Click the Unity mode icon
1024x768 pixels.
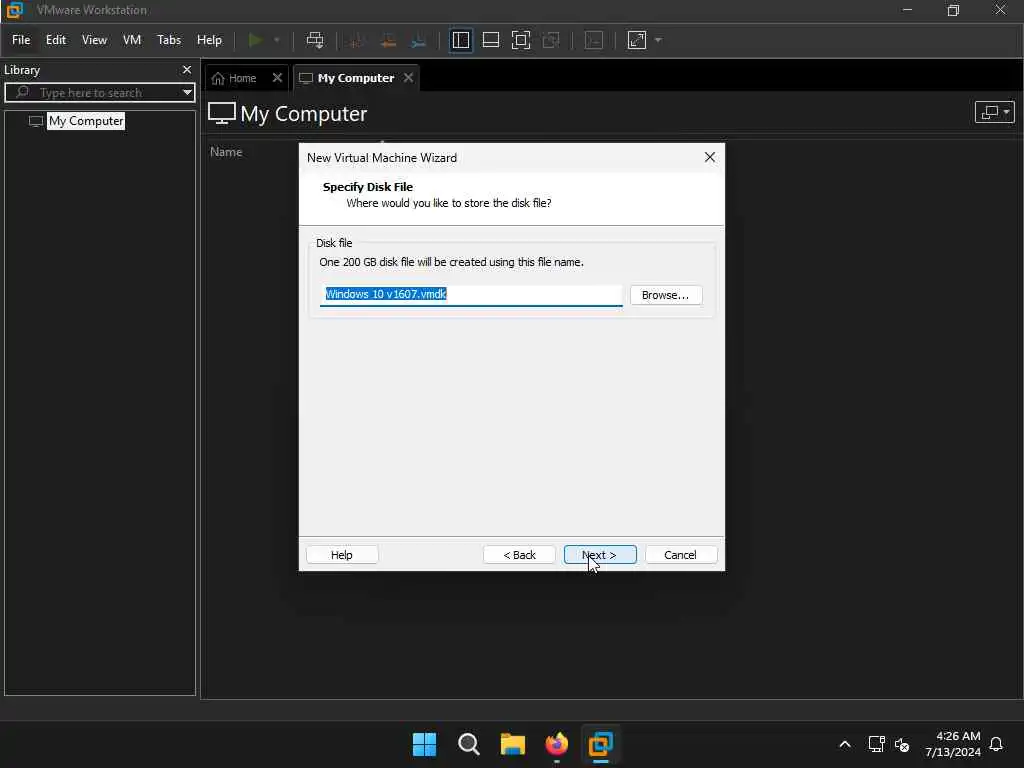click(x=551, y=40)
